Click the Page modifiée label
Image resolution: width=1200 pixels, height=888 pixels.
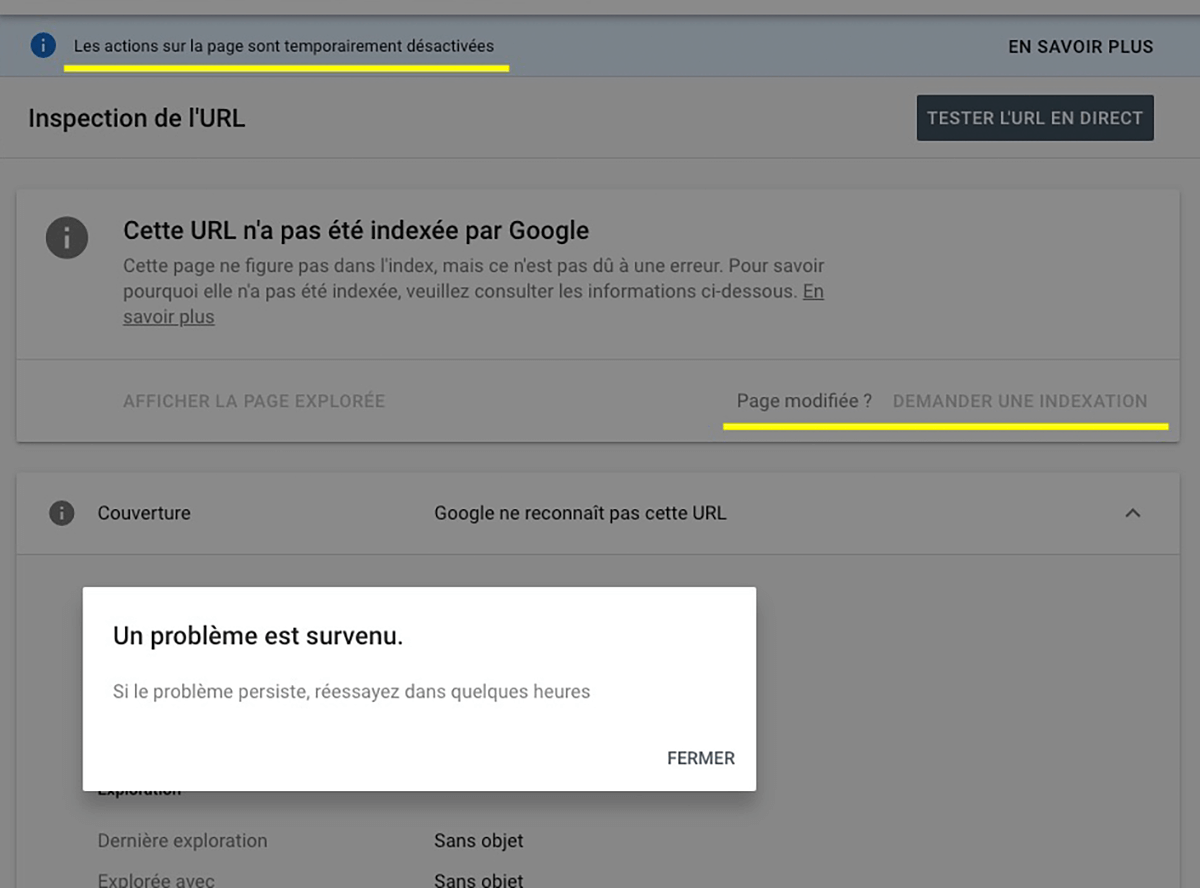point(803,400)
